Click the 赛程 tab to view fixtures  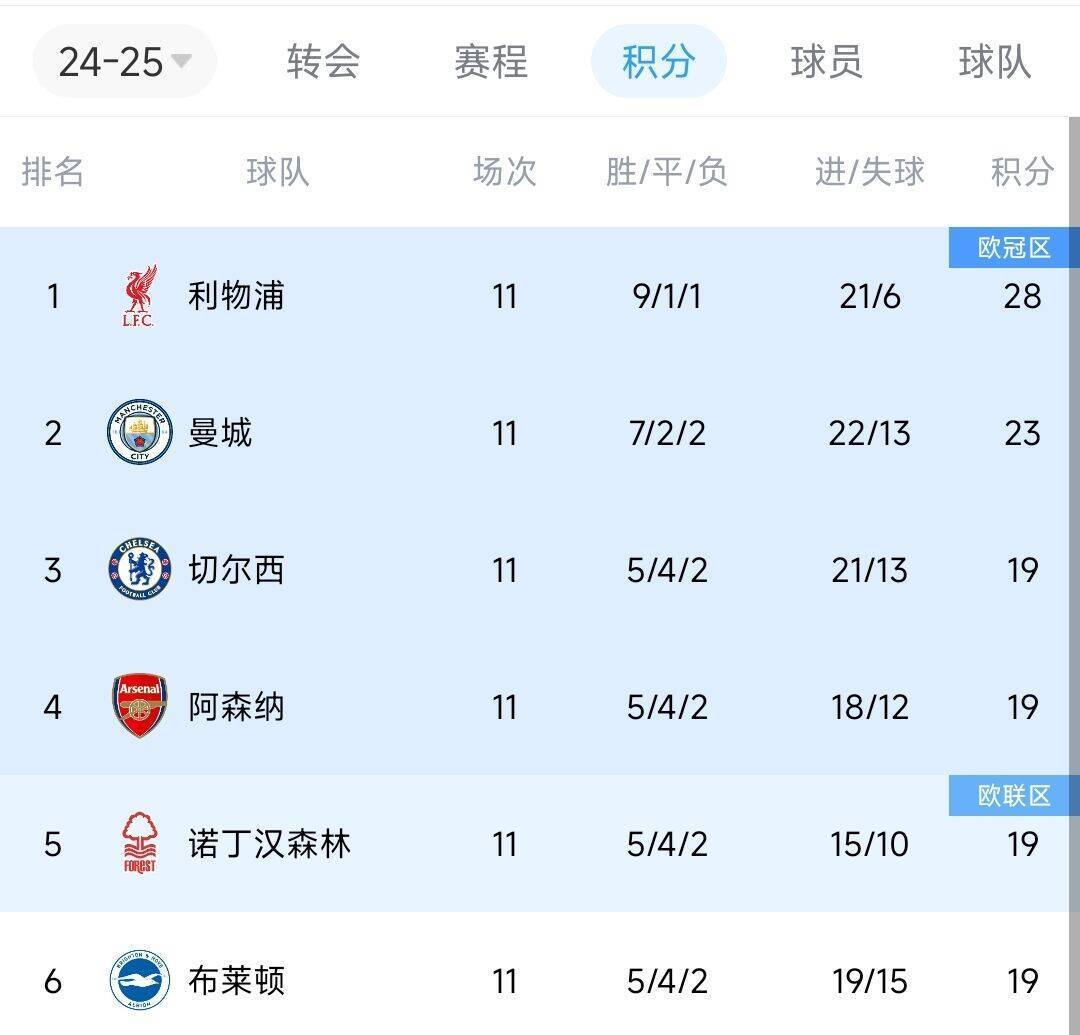pyautogui.click(x=489, y=61)
